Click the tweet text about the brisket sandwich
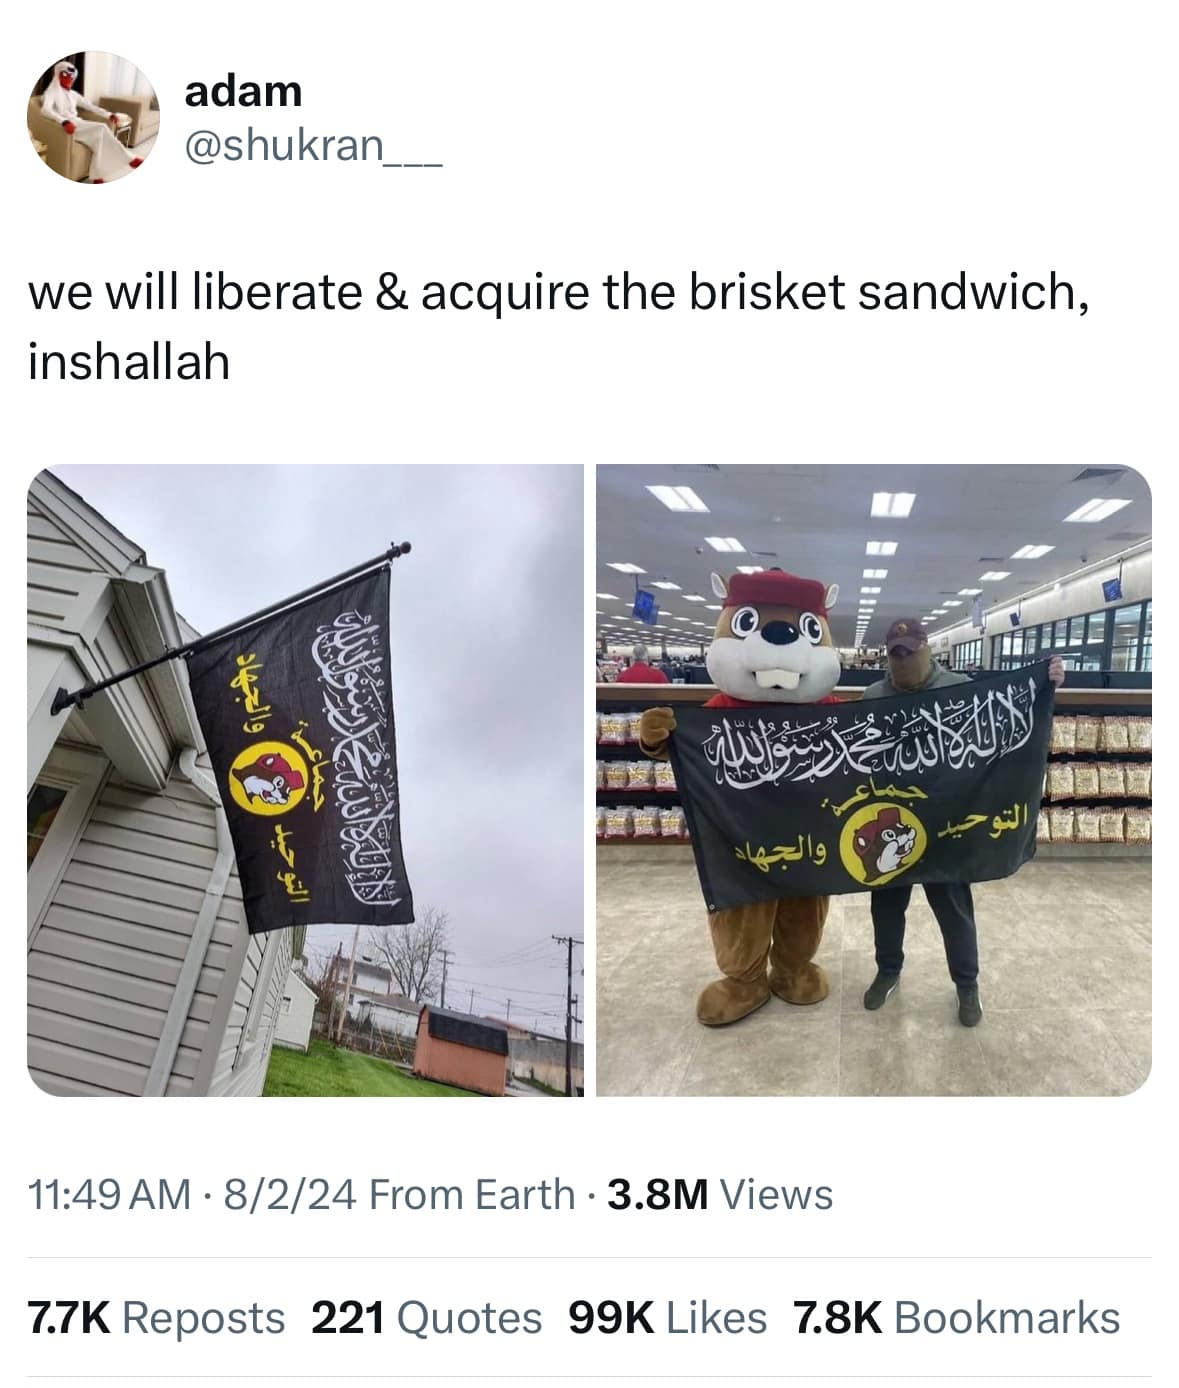 pyautogui.click(x=558, y=326)
